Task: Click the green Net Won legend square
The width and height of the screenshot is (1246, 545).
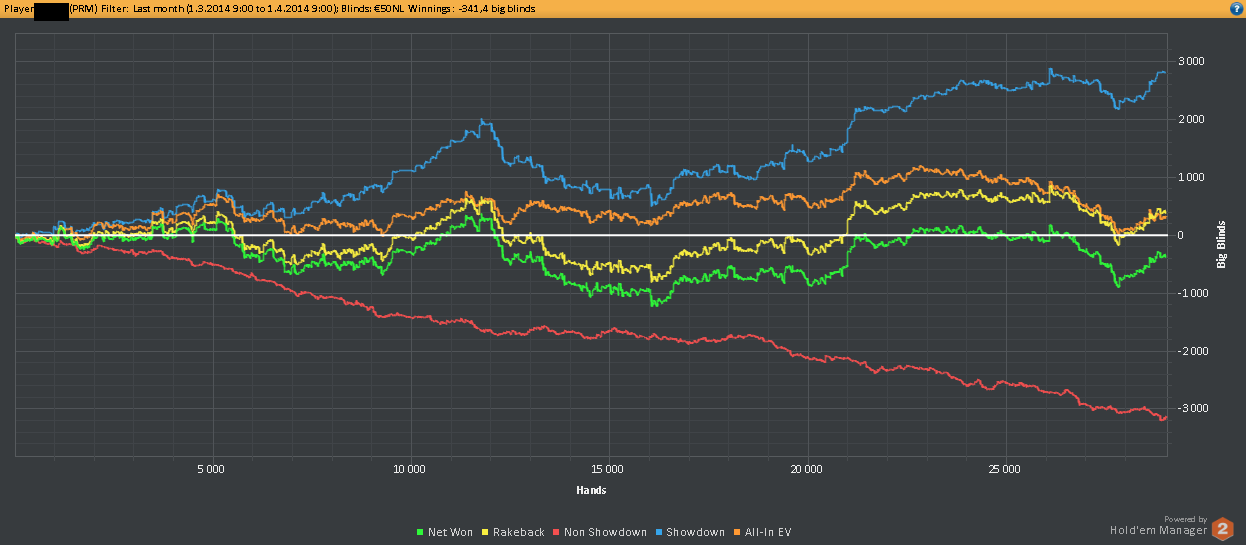Action: (420, 532)
